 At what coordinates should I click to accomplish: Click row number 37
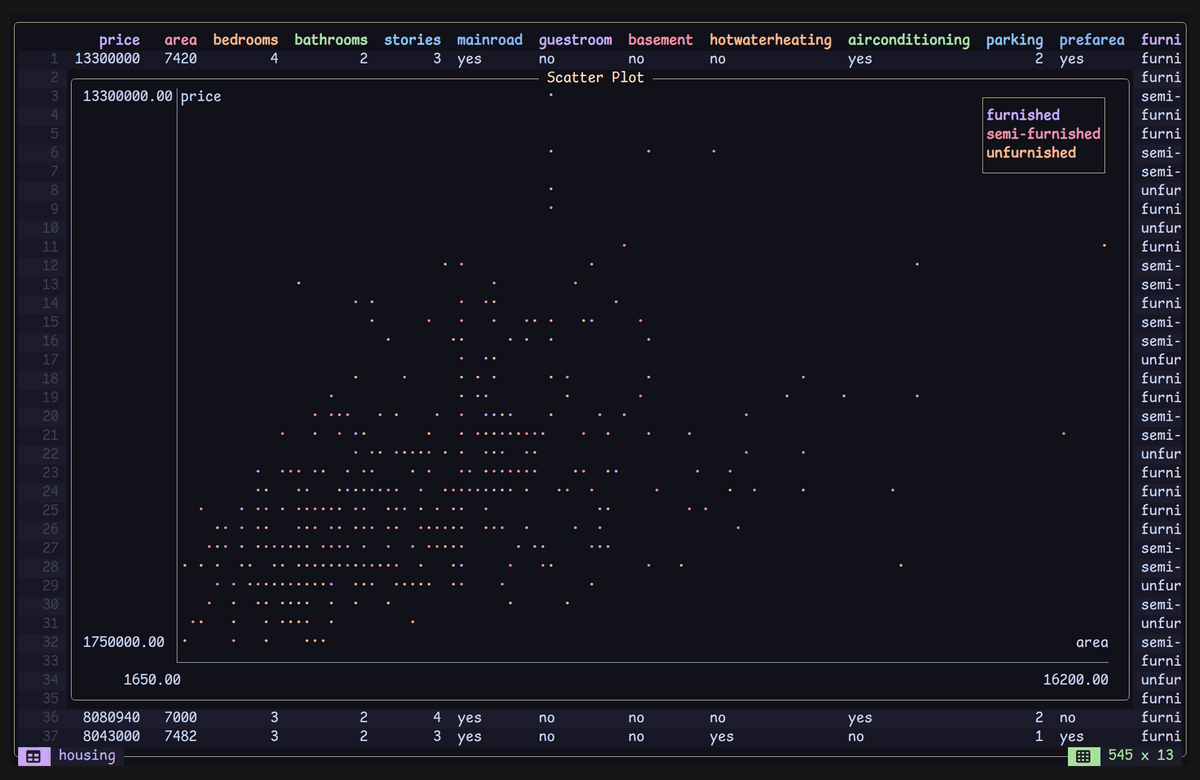point(51,737)
